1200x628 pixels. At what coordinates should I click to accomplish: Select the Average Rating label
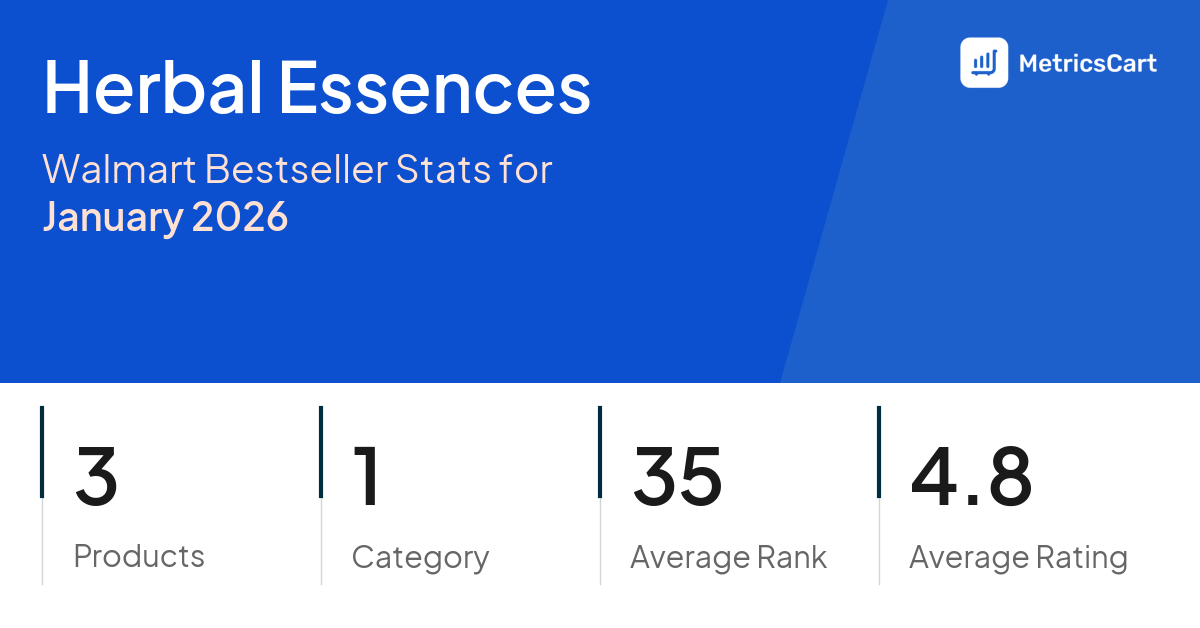1018,557
